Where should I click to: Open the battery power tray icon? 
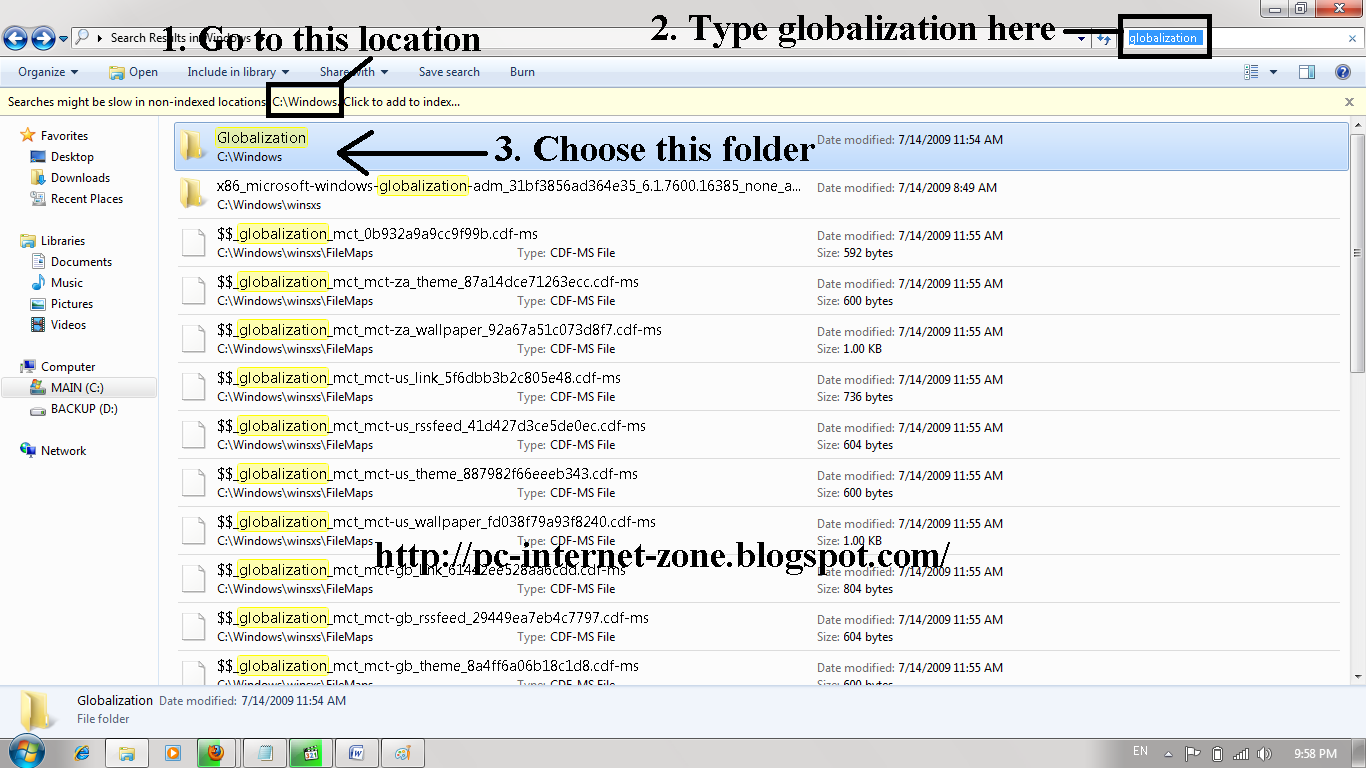tap(1217, 754)
